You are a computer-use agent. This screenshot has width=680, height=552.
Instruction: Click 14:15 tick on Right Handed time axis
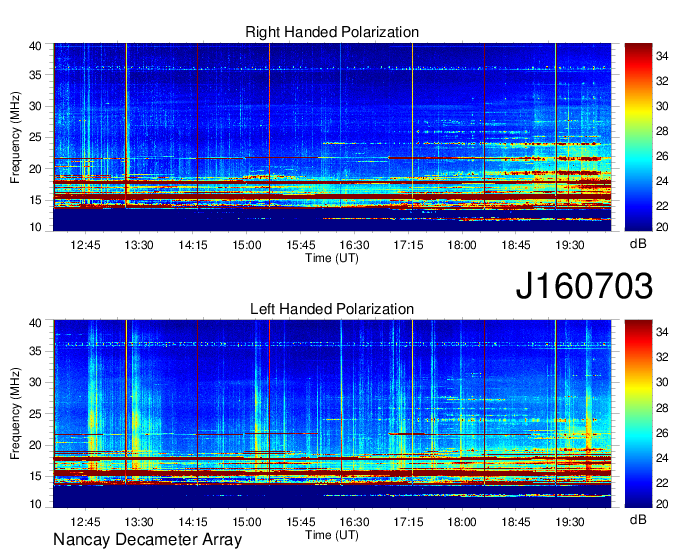(x=193, y=245)
